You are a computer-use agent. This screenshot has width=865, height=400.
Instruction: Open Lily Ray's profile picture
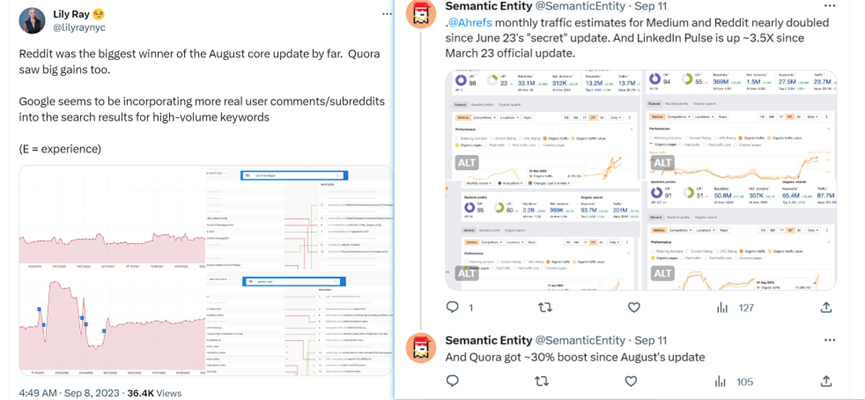(32, 21)
